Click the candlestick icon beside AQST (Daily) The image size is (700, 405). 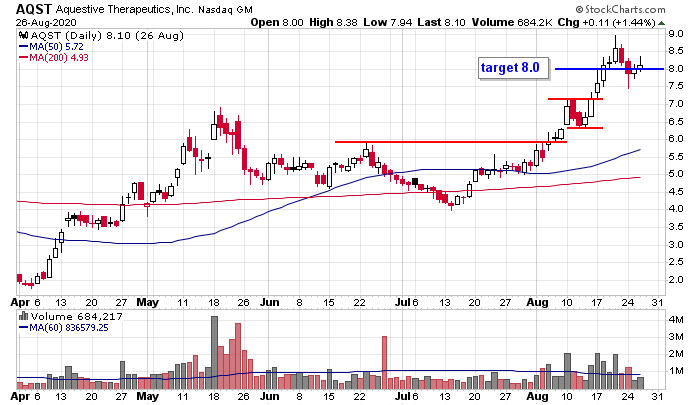click(x=24, y=36)
